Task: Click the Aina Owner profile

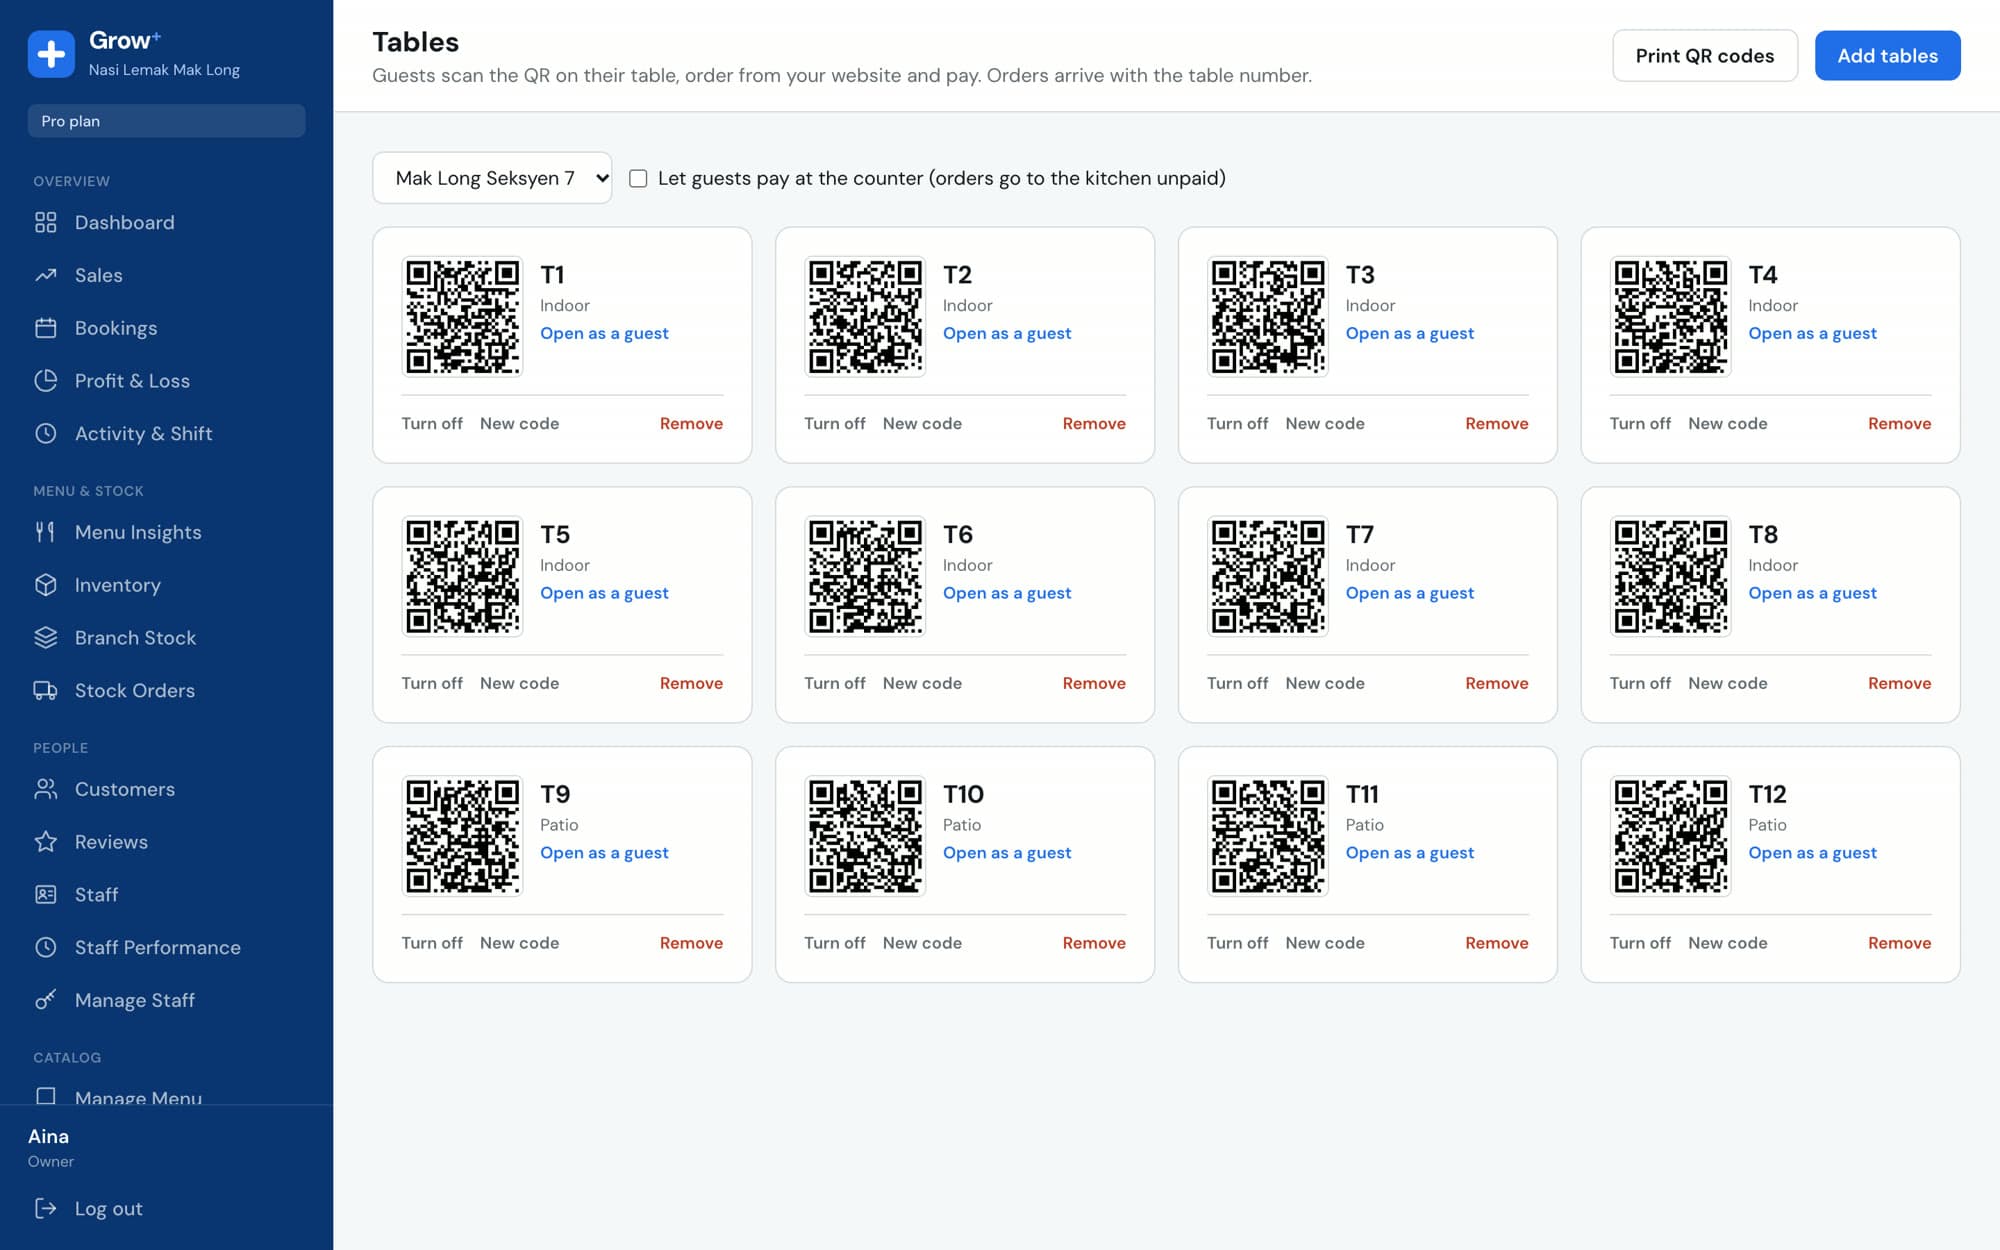Action: 51,1147
